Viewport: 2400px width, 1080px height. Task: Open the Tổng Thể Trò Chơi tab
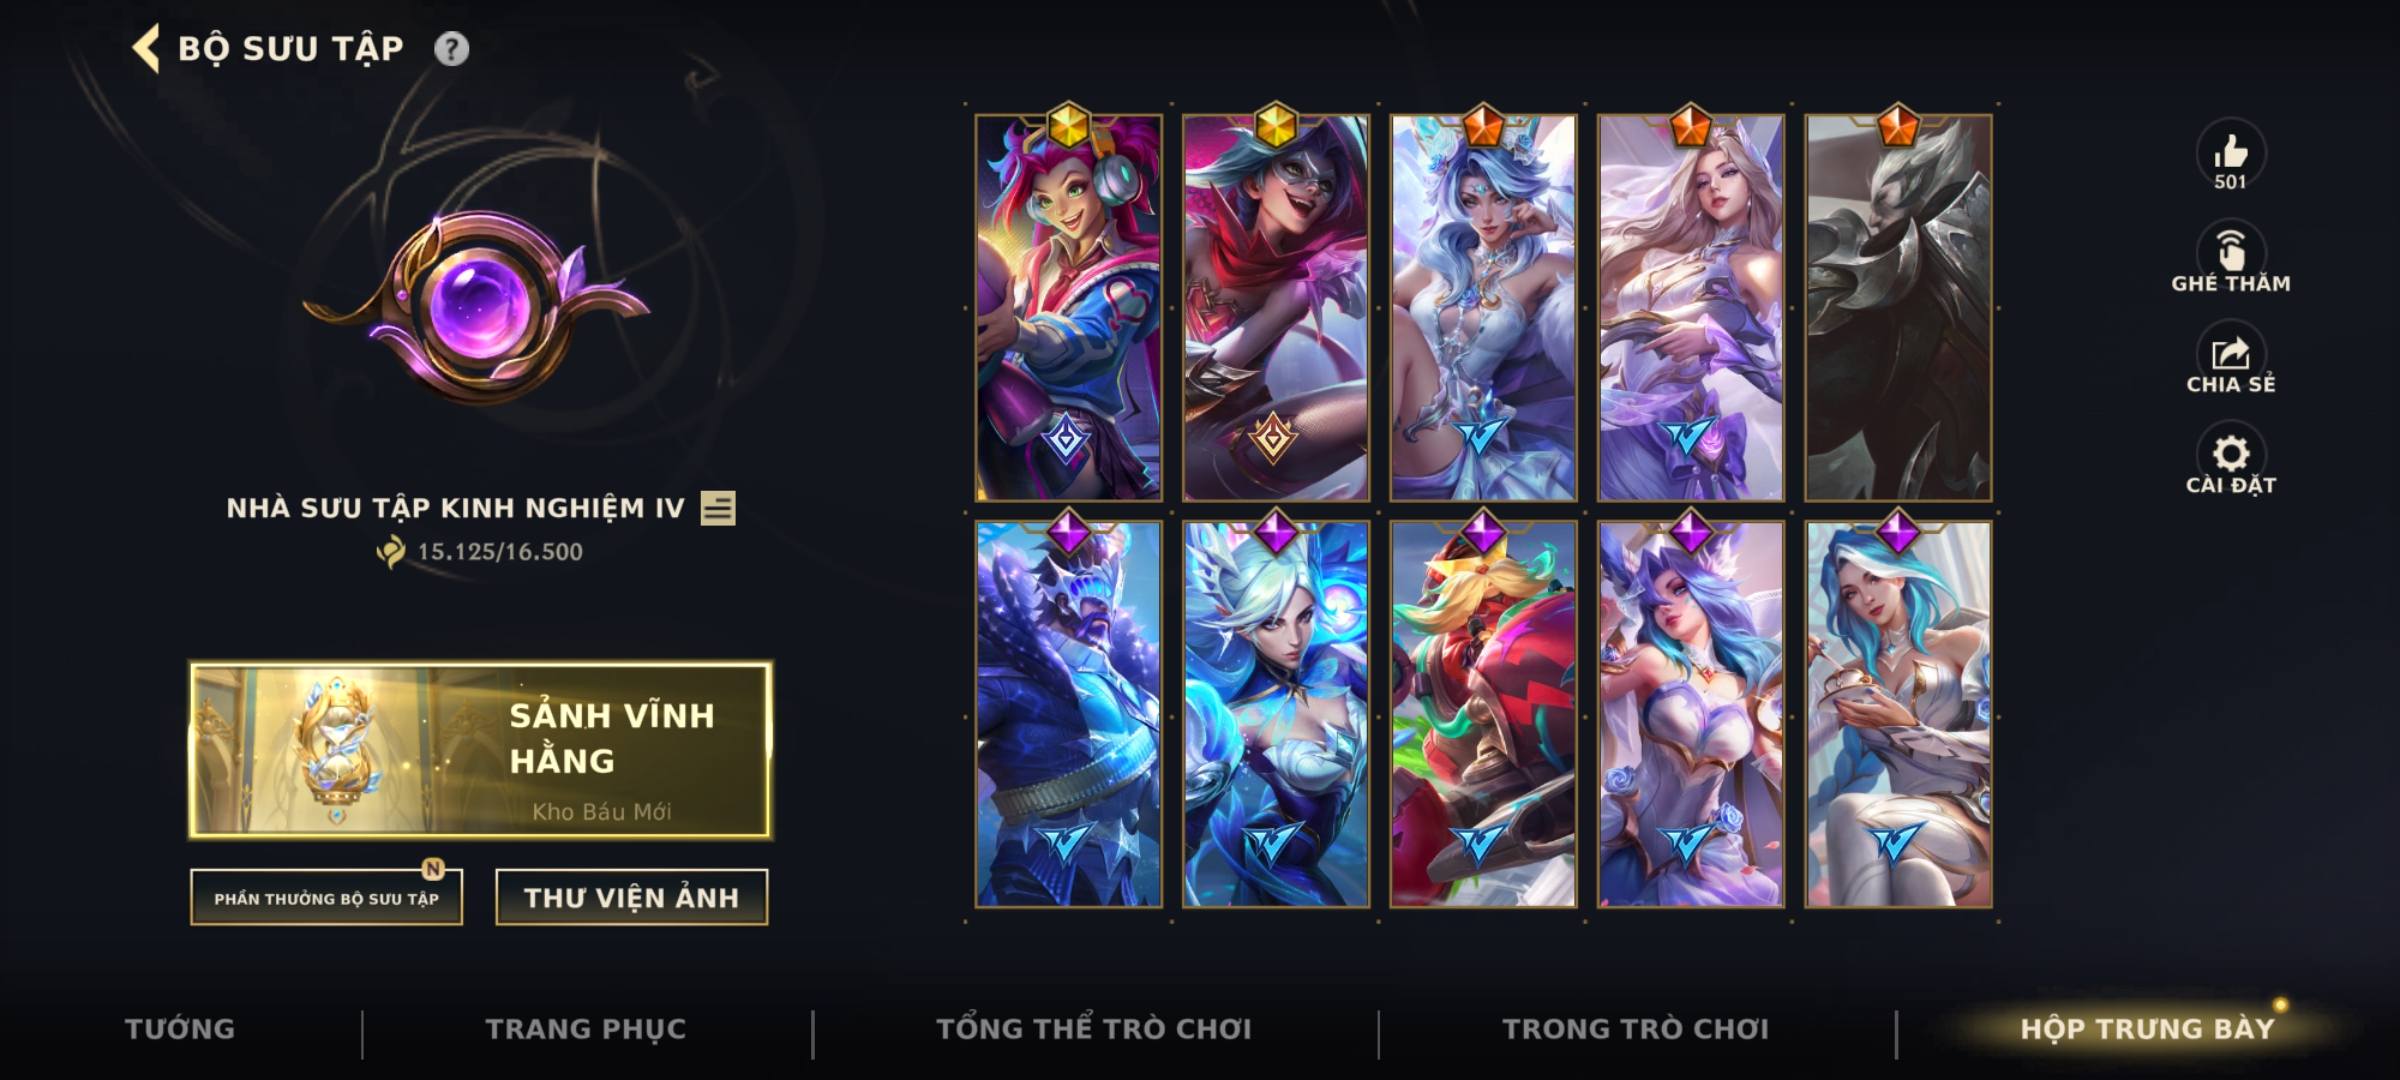(x=1094, y=1029)
